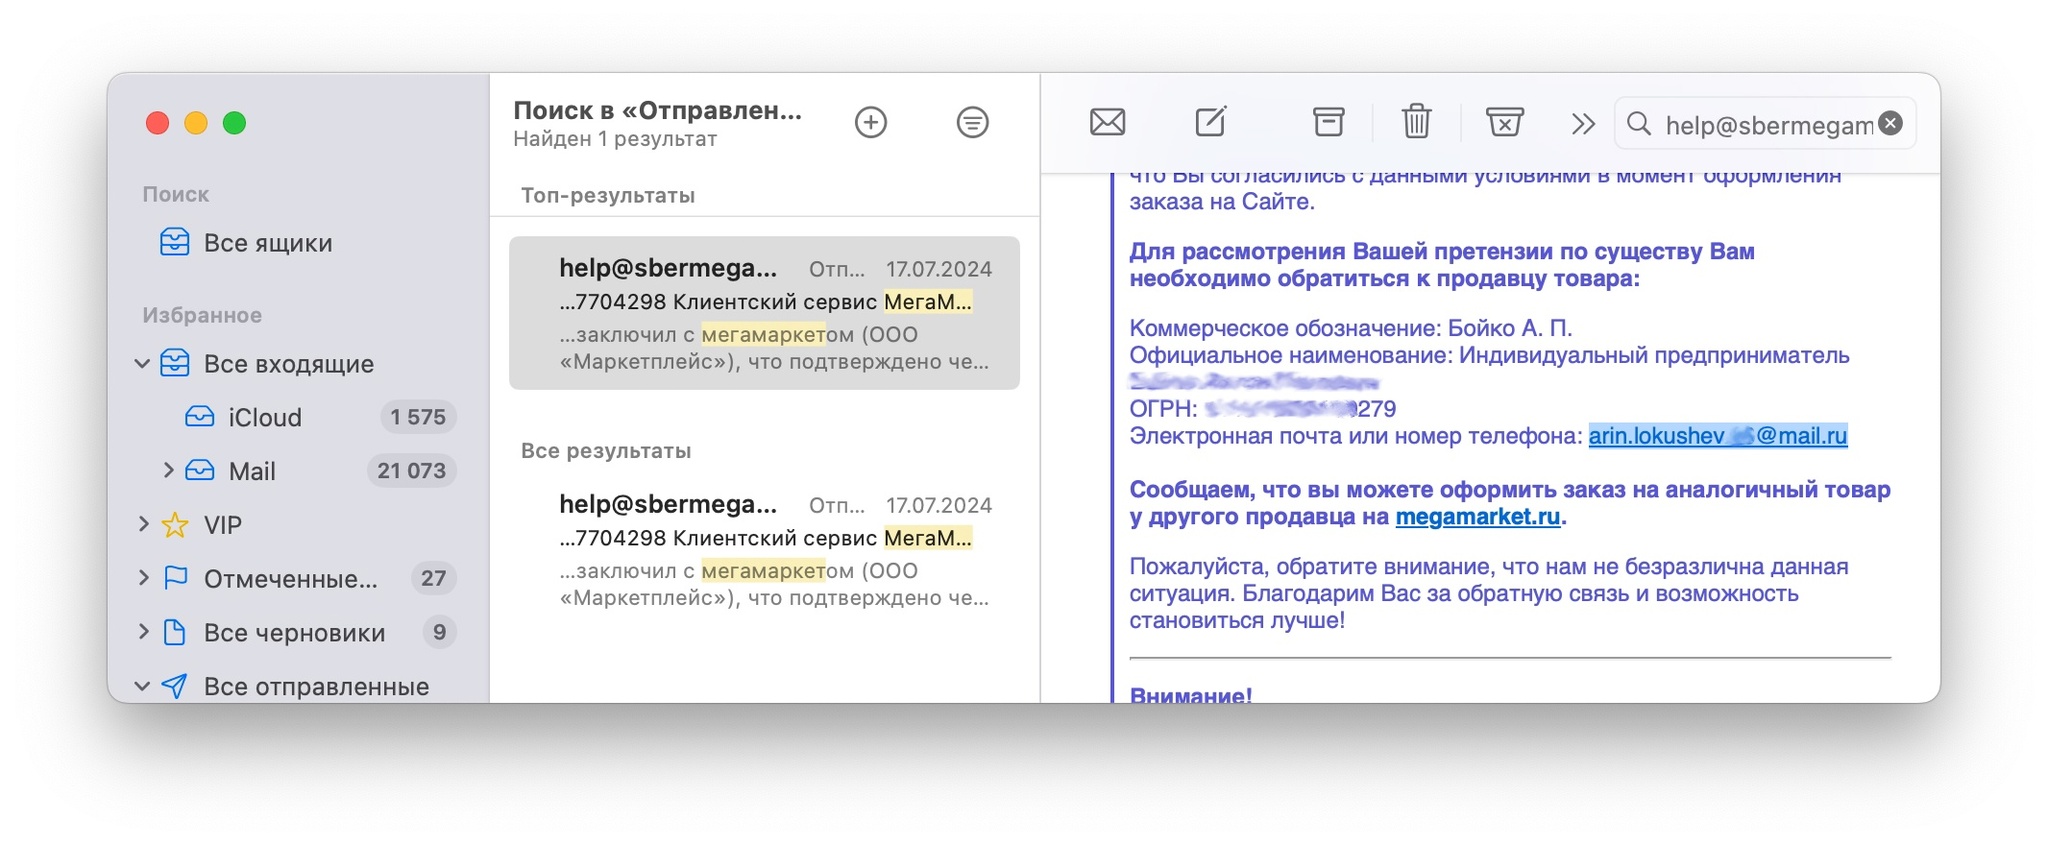Open the megamarket.ru link
Image resolution: width=2048 pixels, height=845 pixels.
[x=1477, y=517]
